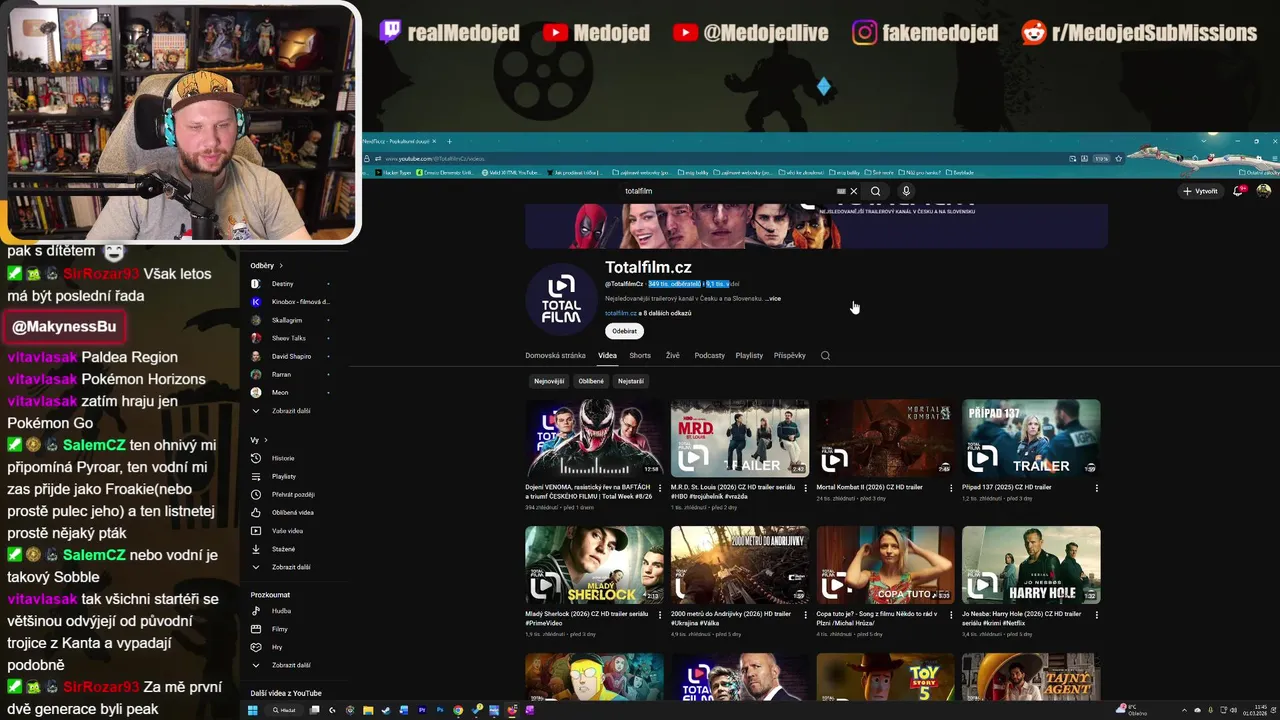Viewport: 1280px width, 720px height.
Task: Clear the search field with the X icon
Action: coord(853,191)
